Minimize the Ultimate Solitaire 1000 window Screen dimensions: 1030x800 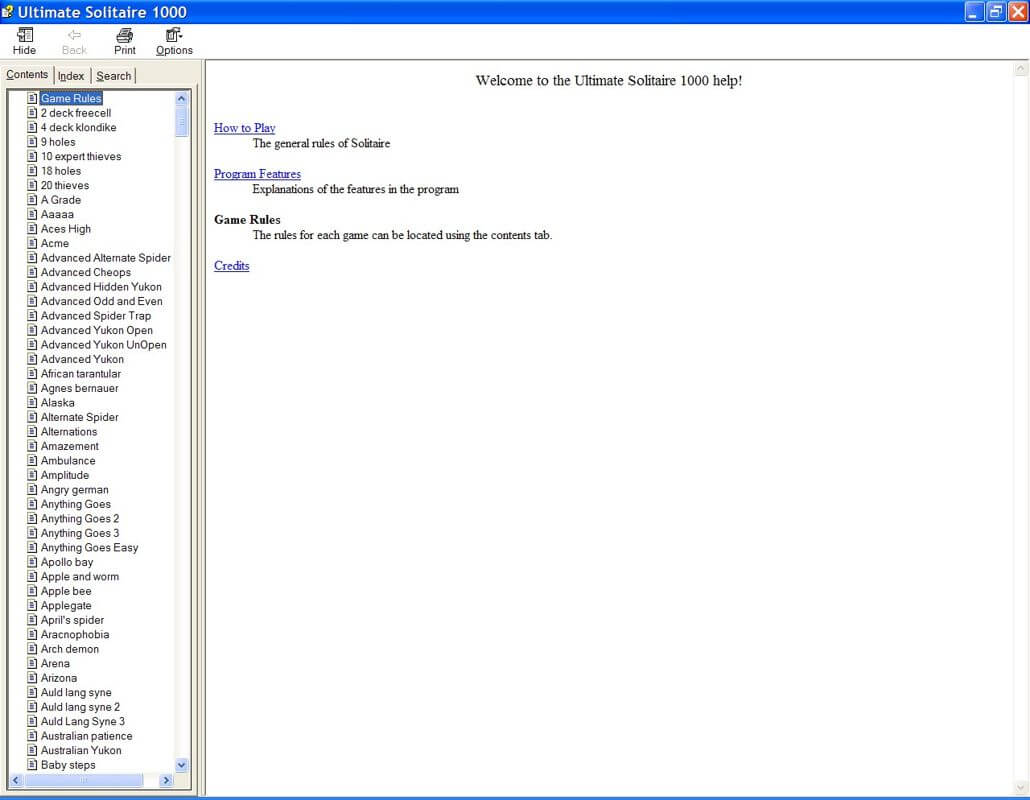pos(974,11)
